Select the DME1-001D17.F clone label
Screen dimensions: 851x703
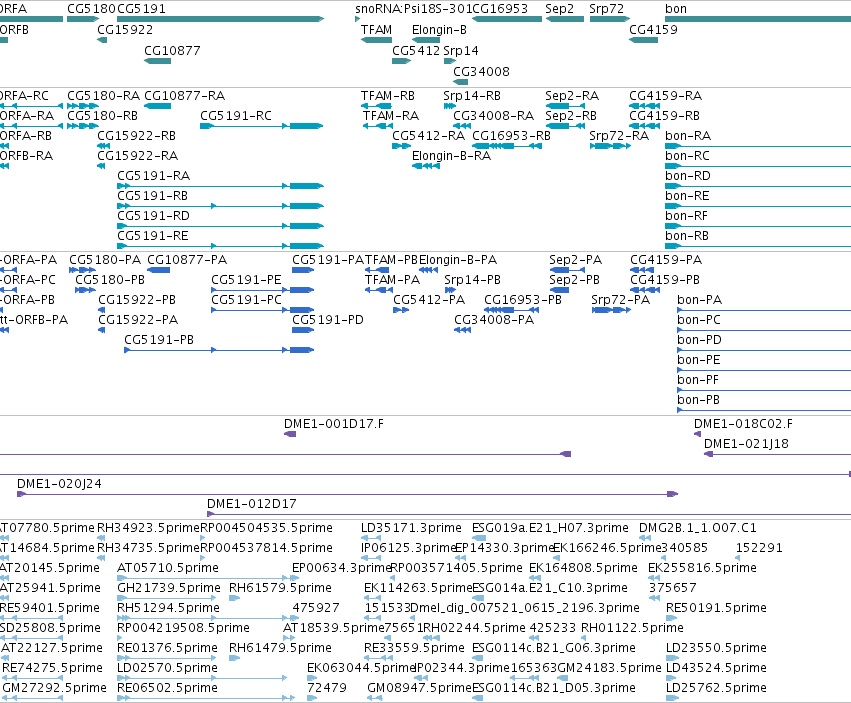334,423
